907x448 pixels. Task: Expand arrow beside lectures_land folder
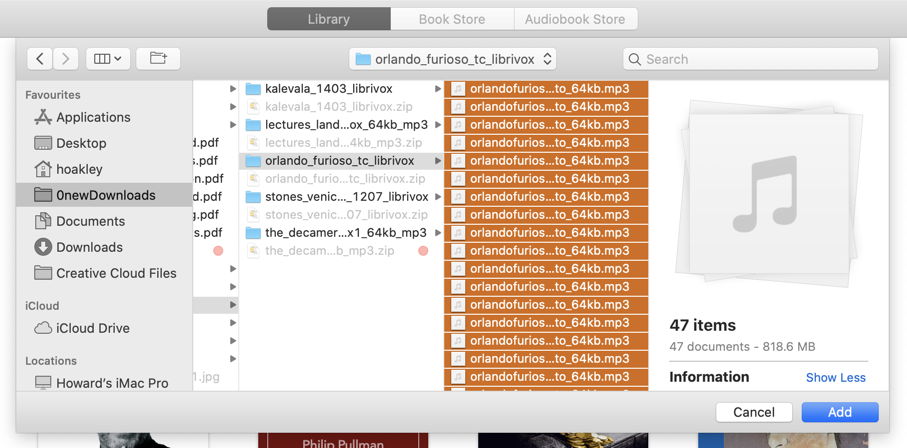tap(438, 124)
